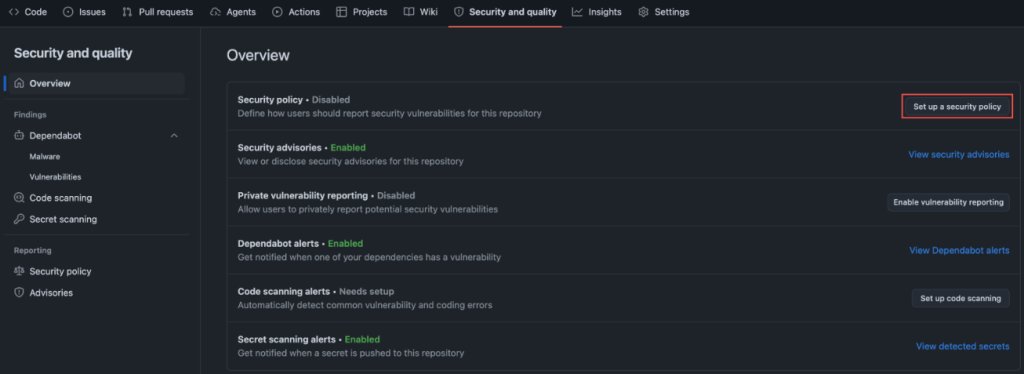This screenshot has width=1024, height=374.
Task: Click the Overview page heading
Action: coord(258,55)
